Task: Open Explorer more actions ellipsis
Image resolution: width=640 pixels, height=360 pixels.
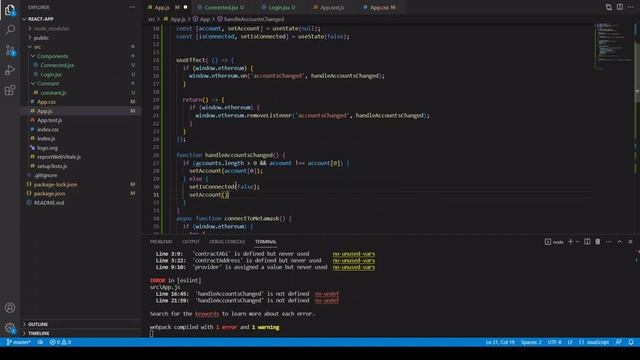Action: coord(132,7)
